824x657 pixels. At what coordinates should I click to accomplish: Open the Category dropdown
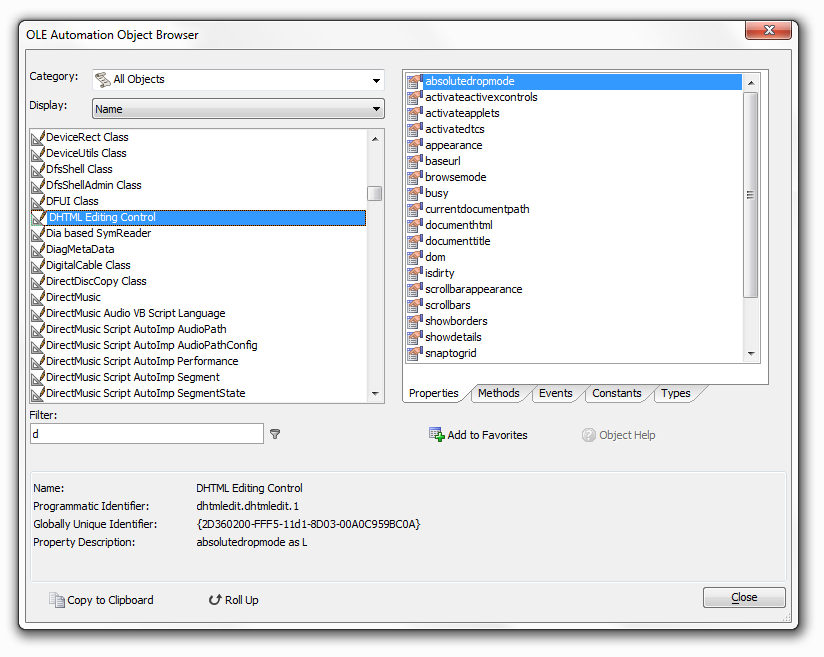(238, 80)
